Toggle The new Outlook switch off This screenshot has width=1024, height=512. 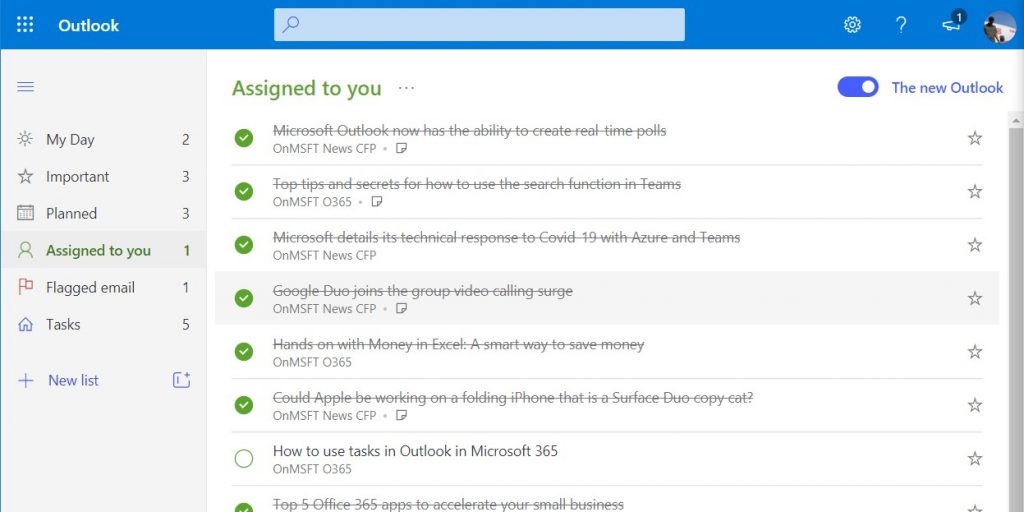coord(858,87)
